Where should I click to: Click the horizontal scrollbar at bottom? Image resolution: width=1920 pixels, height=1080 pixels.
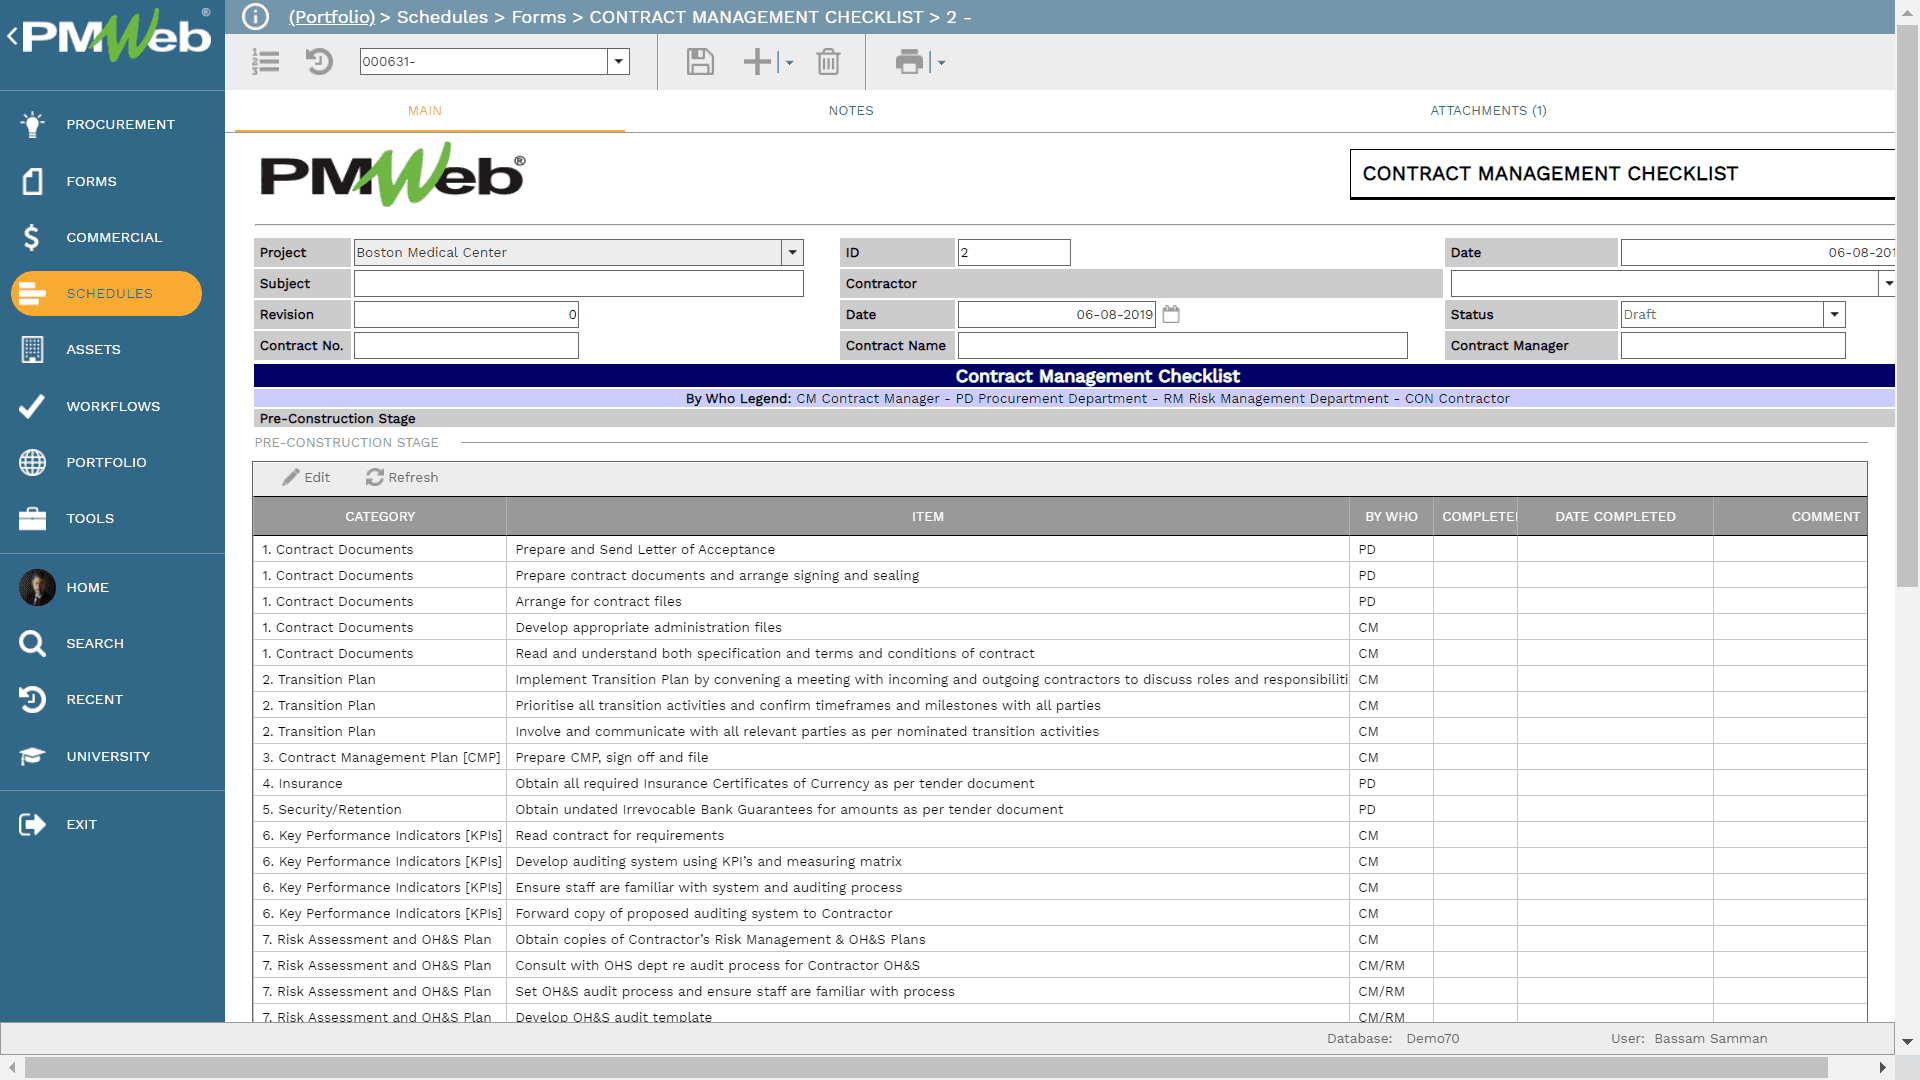(x=926, y=1068)
